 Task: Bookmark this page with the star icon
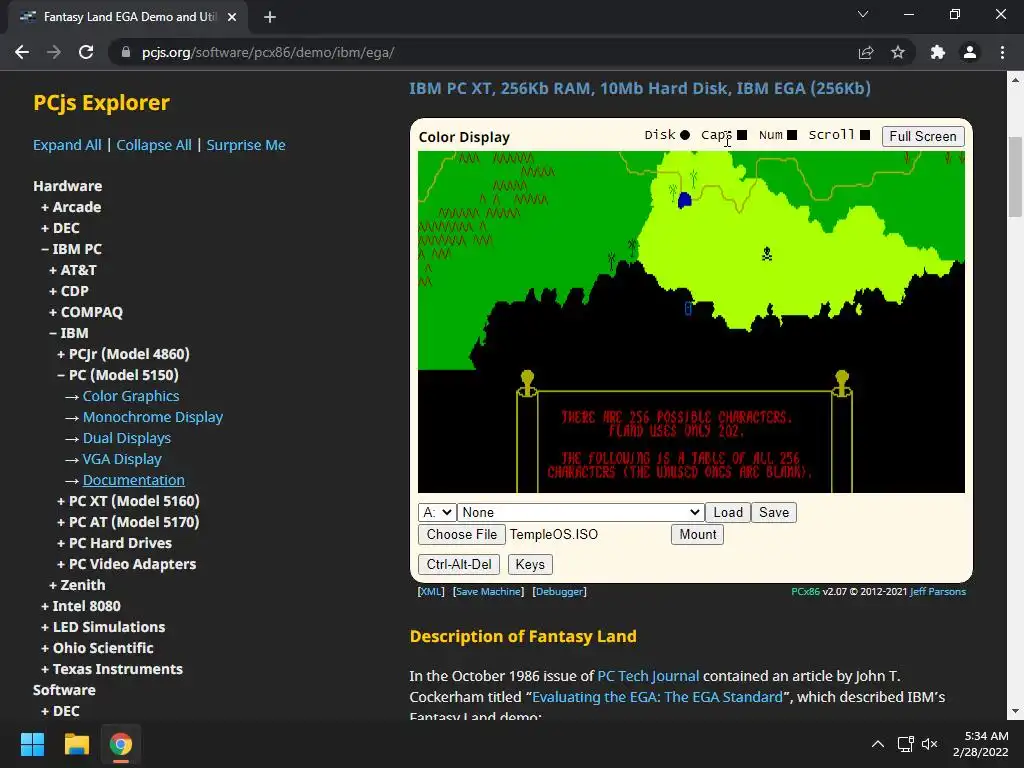coord(898,52)
